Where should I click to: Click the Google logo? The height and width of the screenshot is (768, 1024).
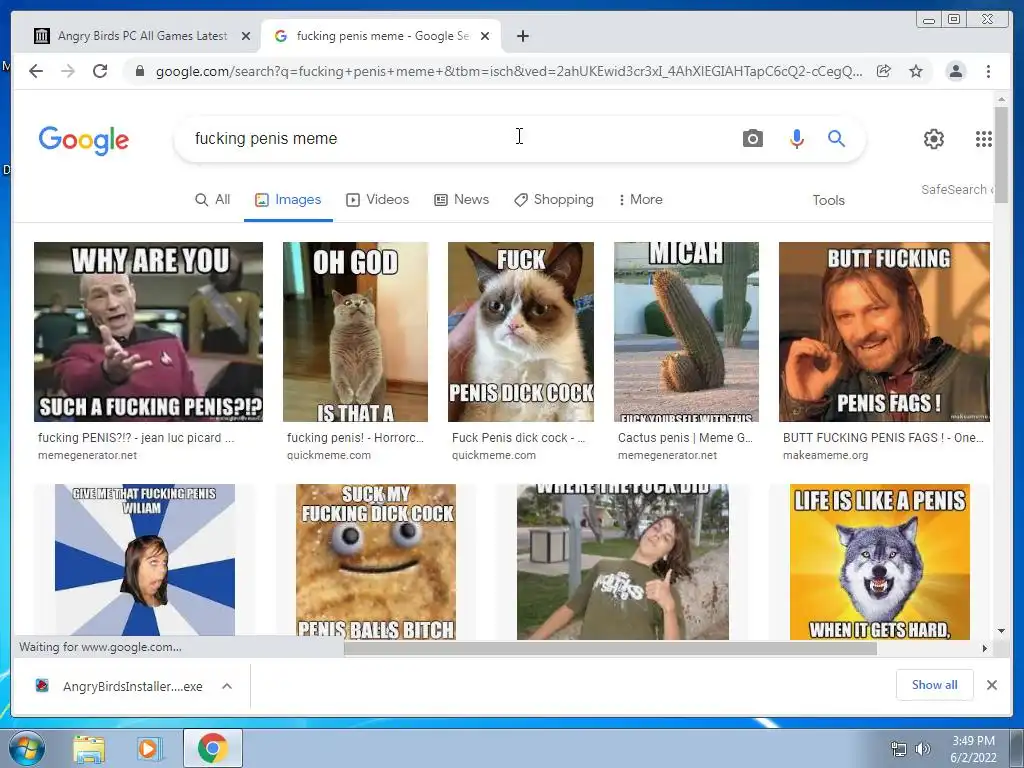84,140
